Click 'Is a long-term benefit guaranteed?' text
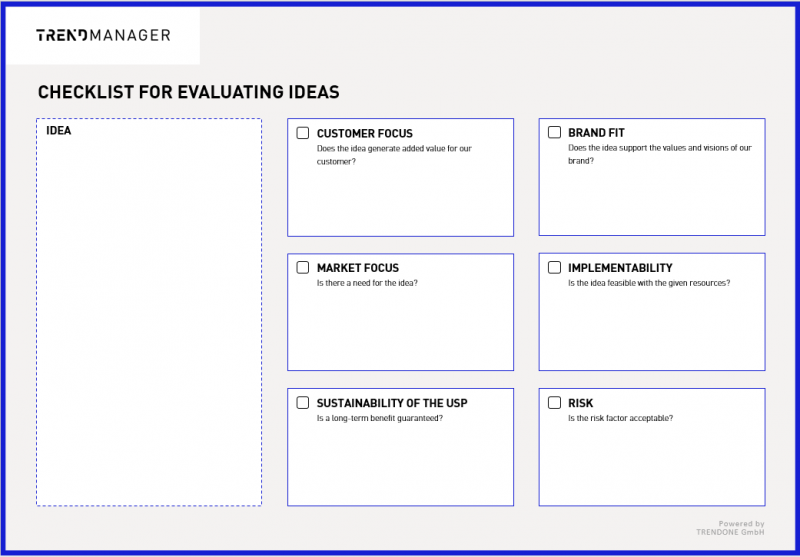The image size is (800, 557). 380,418
